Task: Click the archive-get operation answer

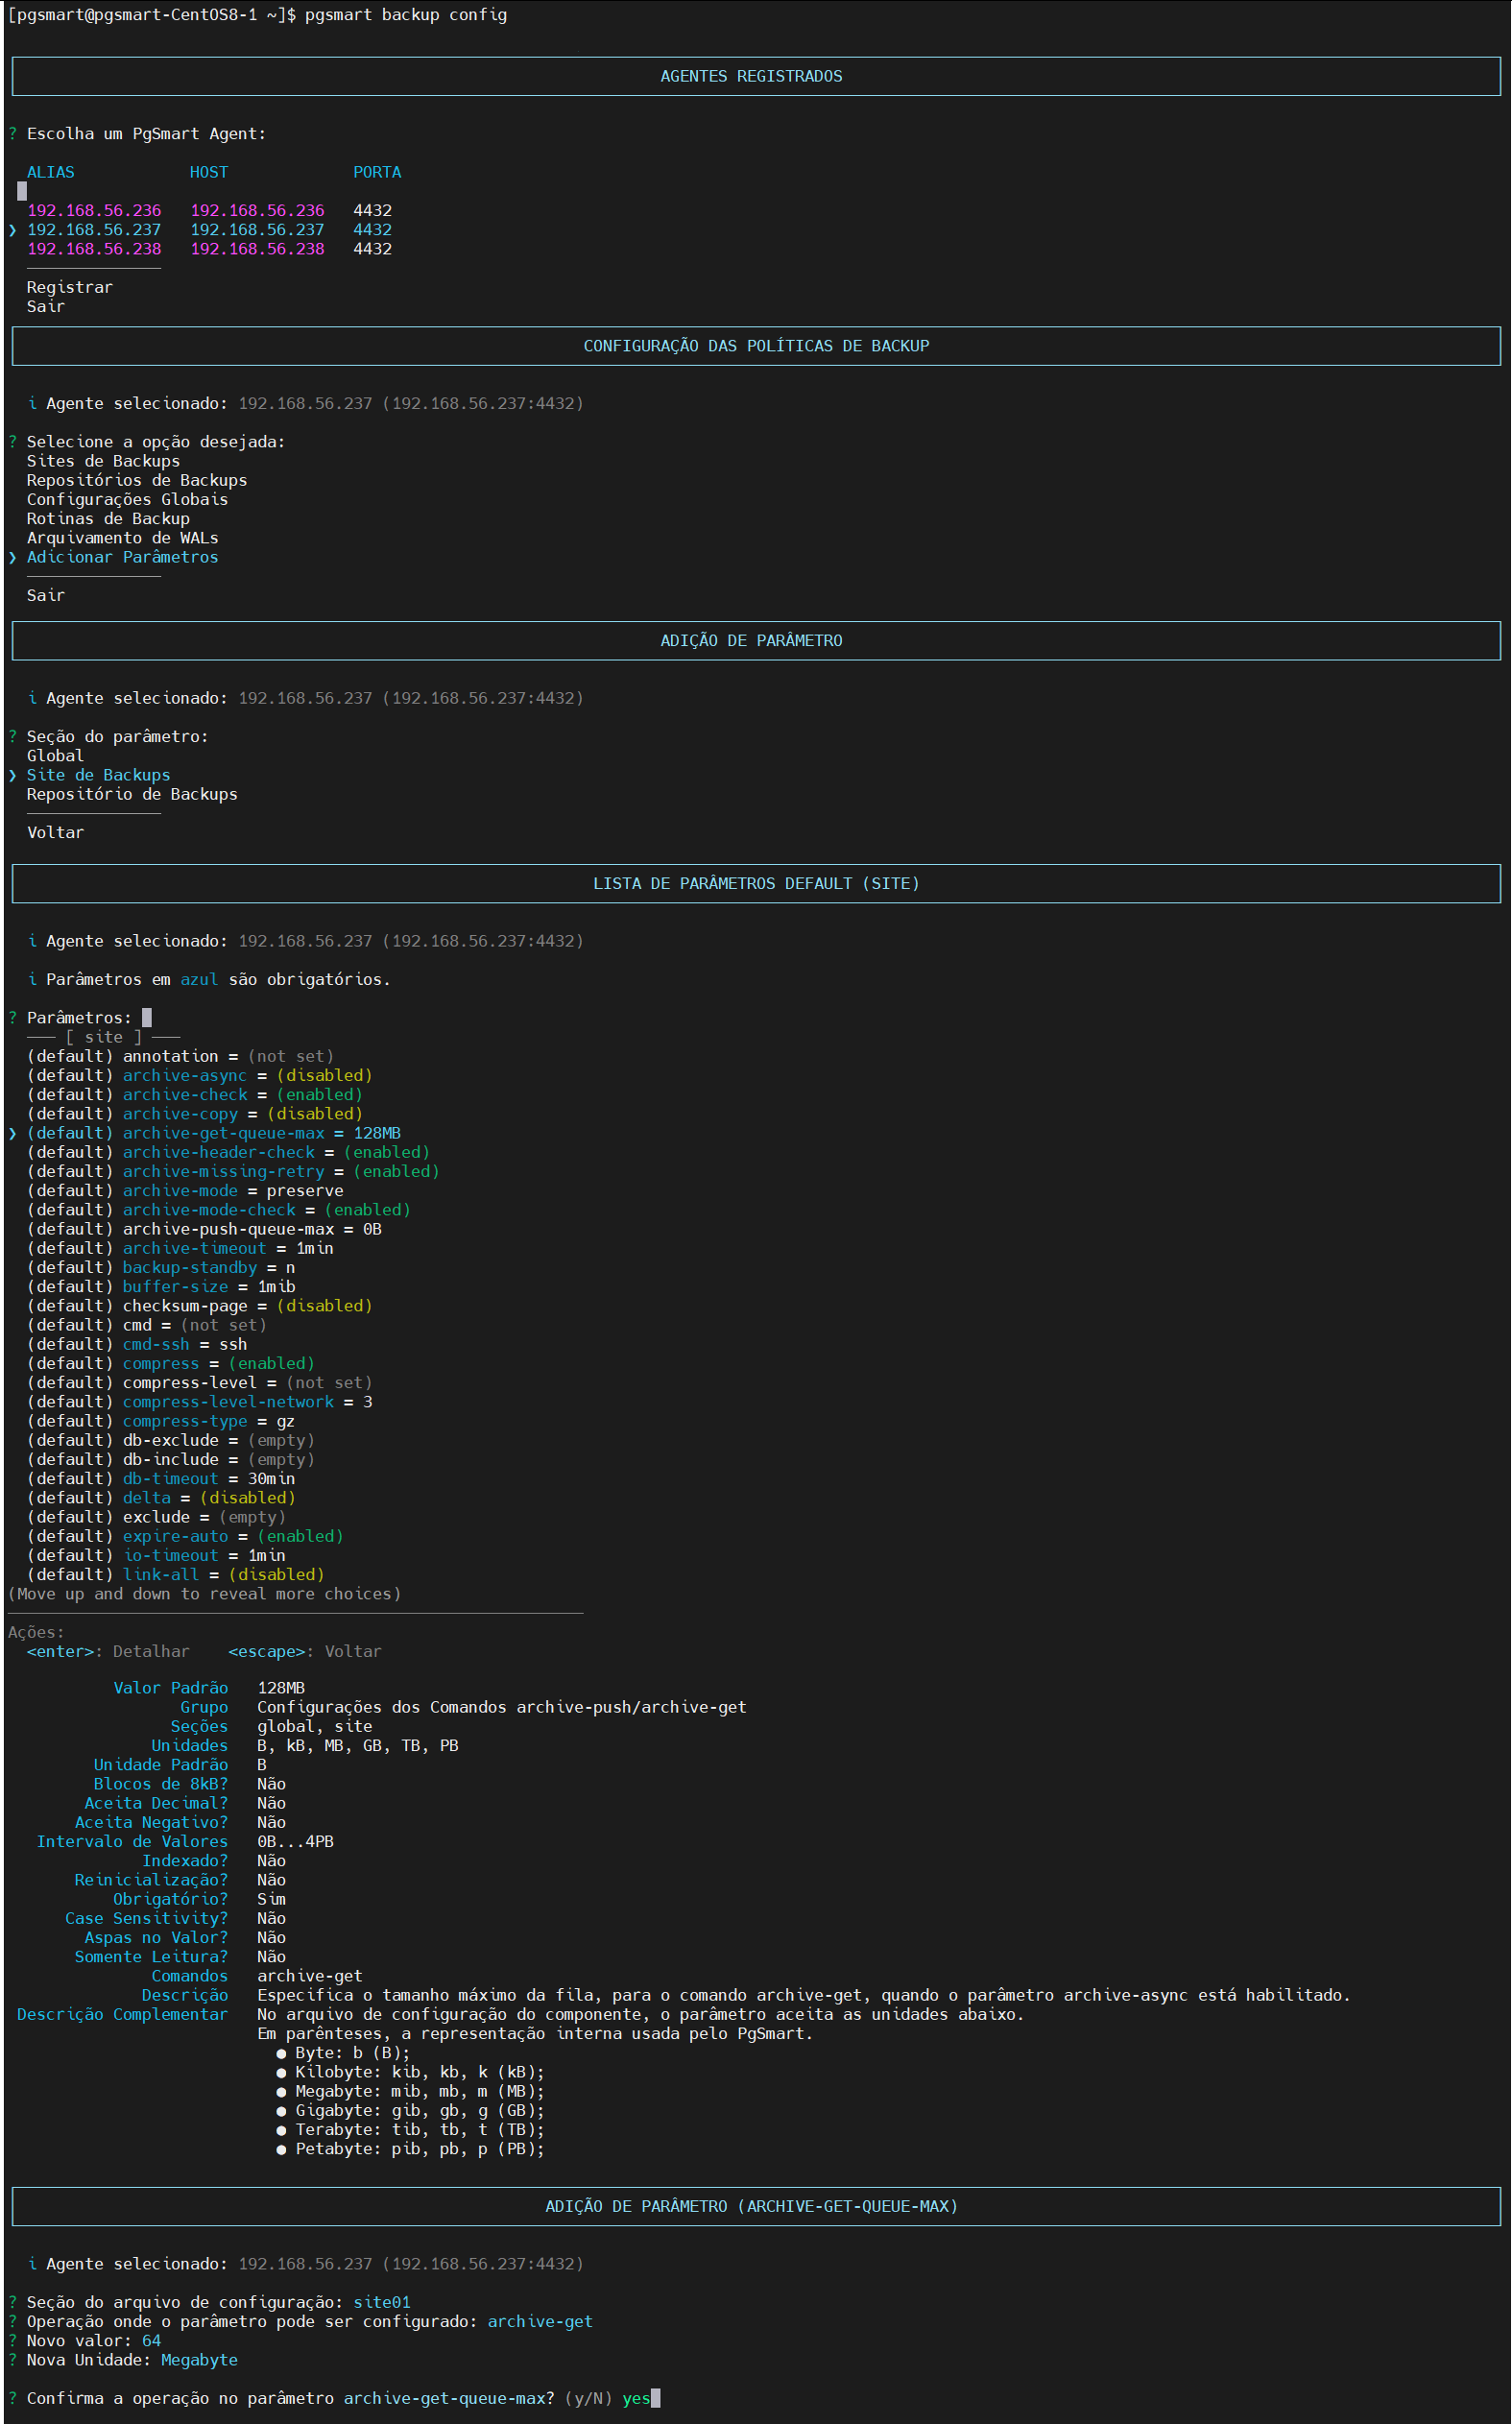Action: point(540,2321)
